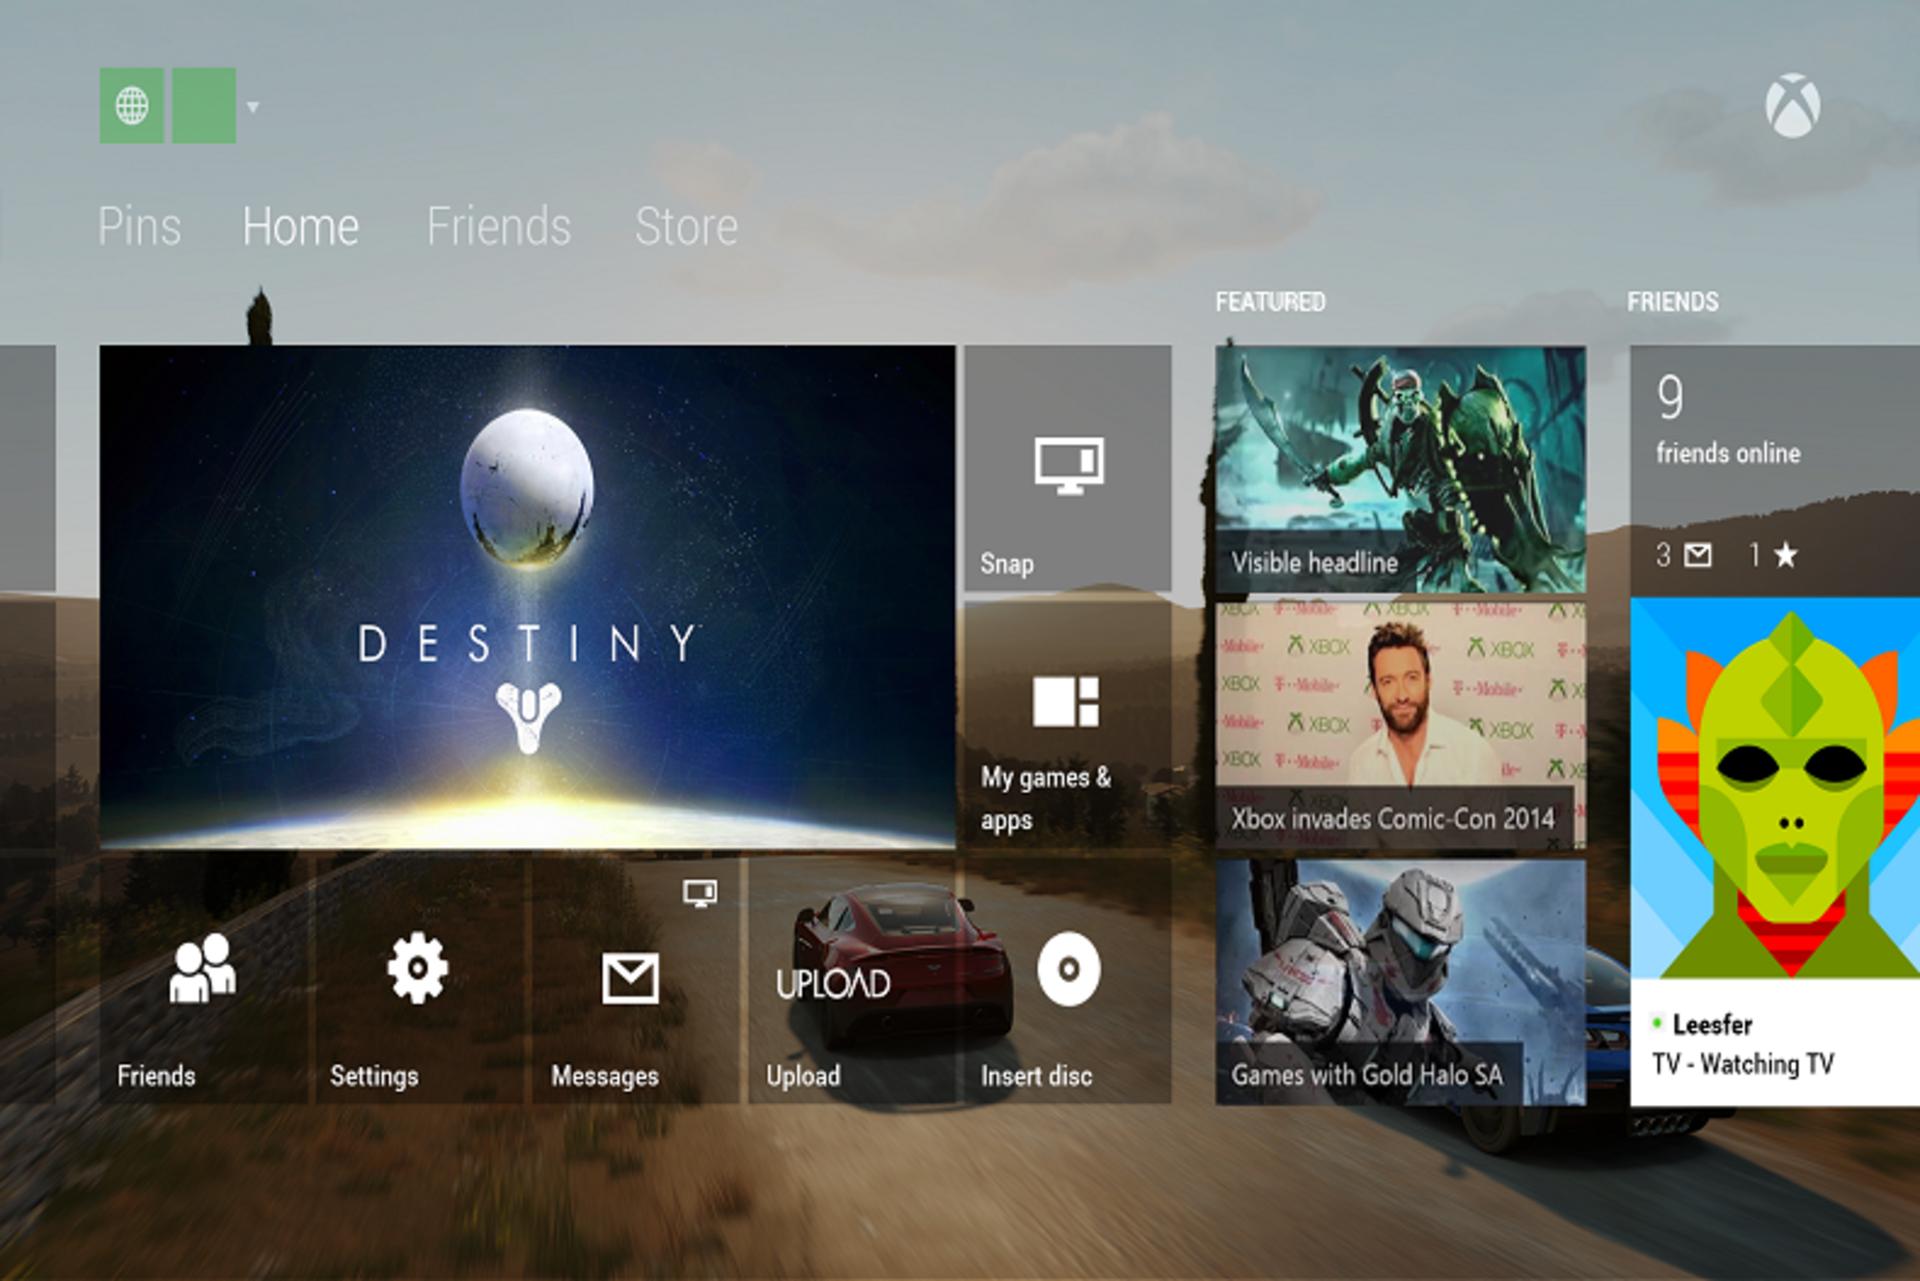Go to the Friends tab
1920x1281 pixels.
498,226
